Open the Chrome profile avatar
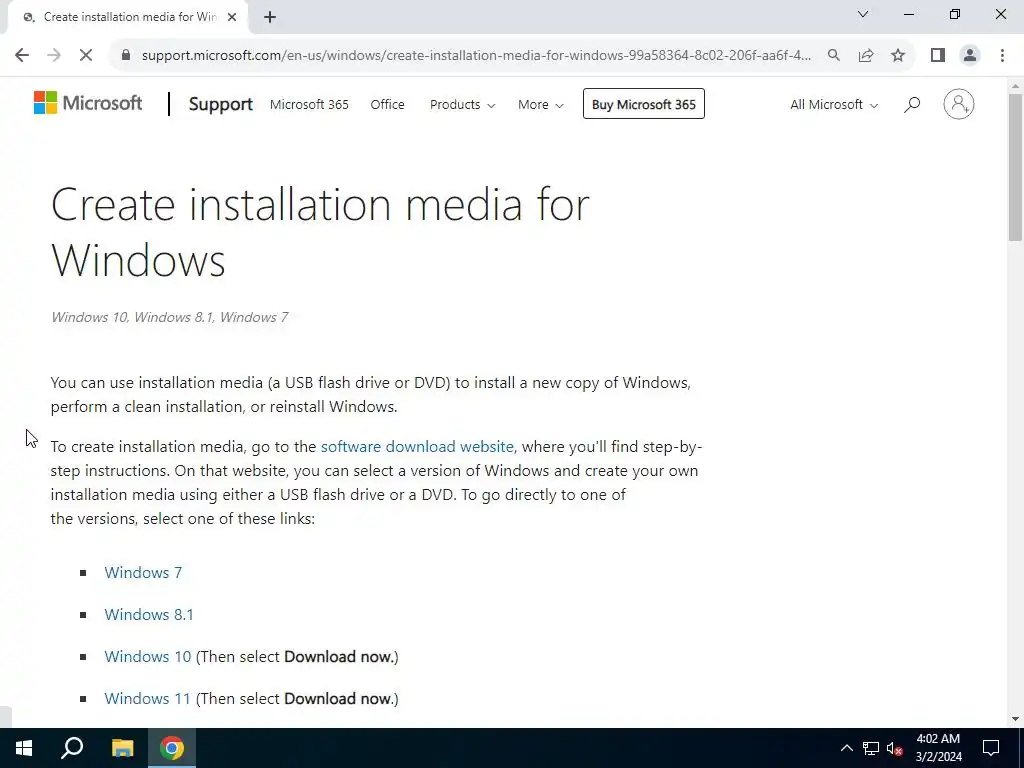The width and height of the screenshot is (1024, 768). tap(970, 56)
